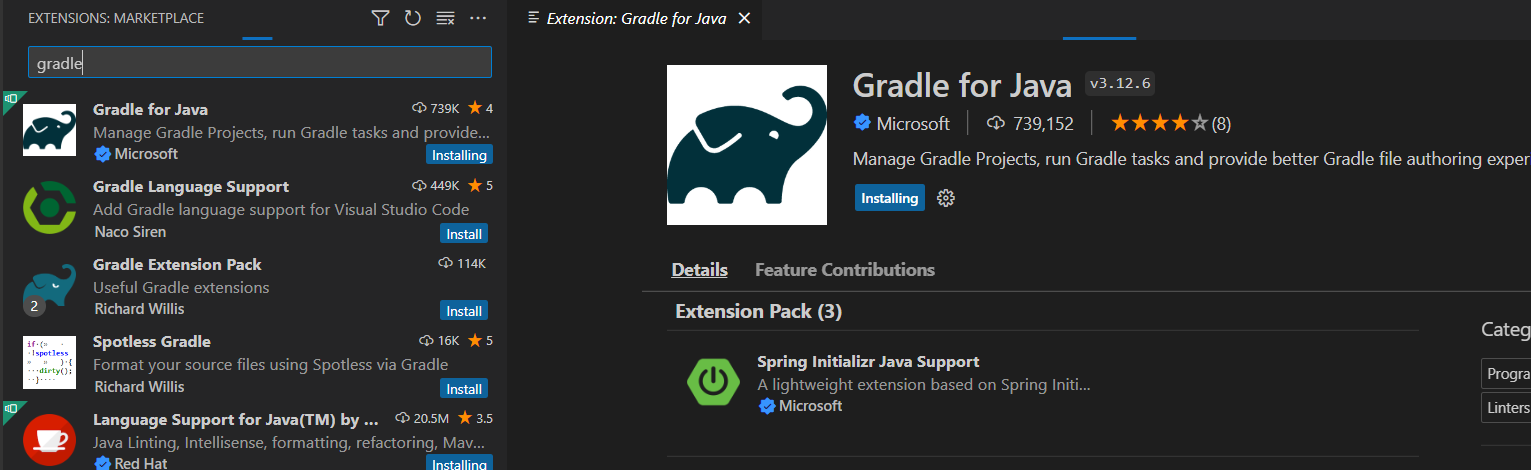This screenshot has width=1531, height=470.
Task: Click the large Gradle elephant logo in details
Action: click(747, 145)
